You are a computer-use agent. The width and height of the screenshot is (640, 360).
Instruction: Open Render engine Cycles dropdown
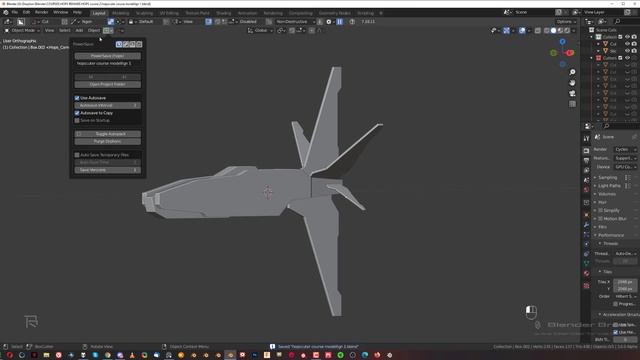click(625, 150)
